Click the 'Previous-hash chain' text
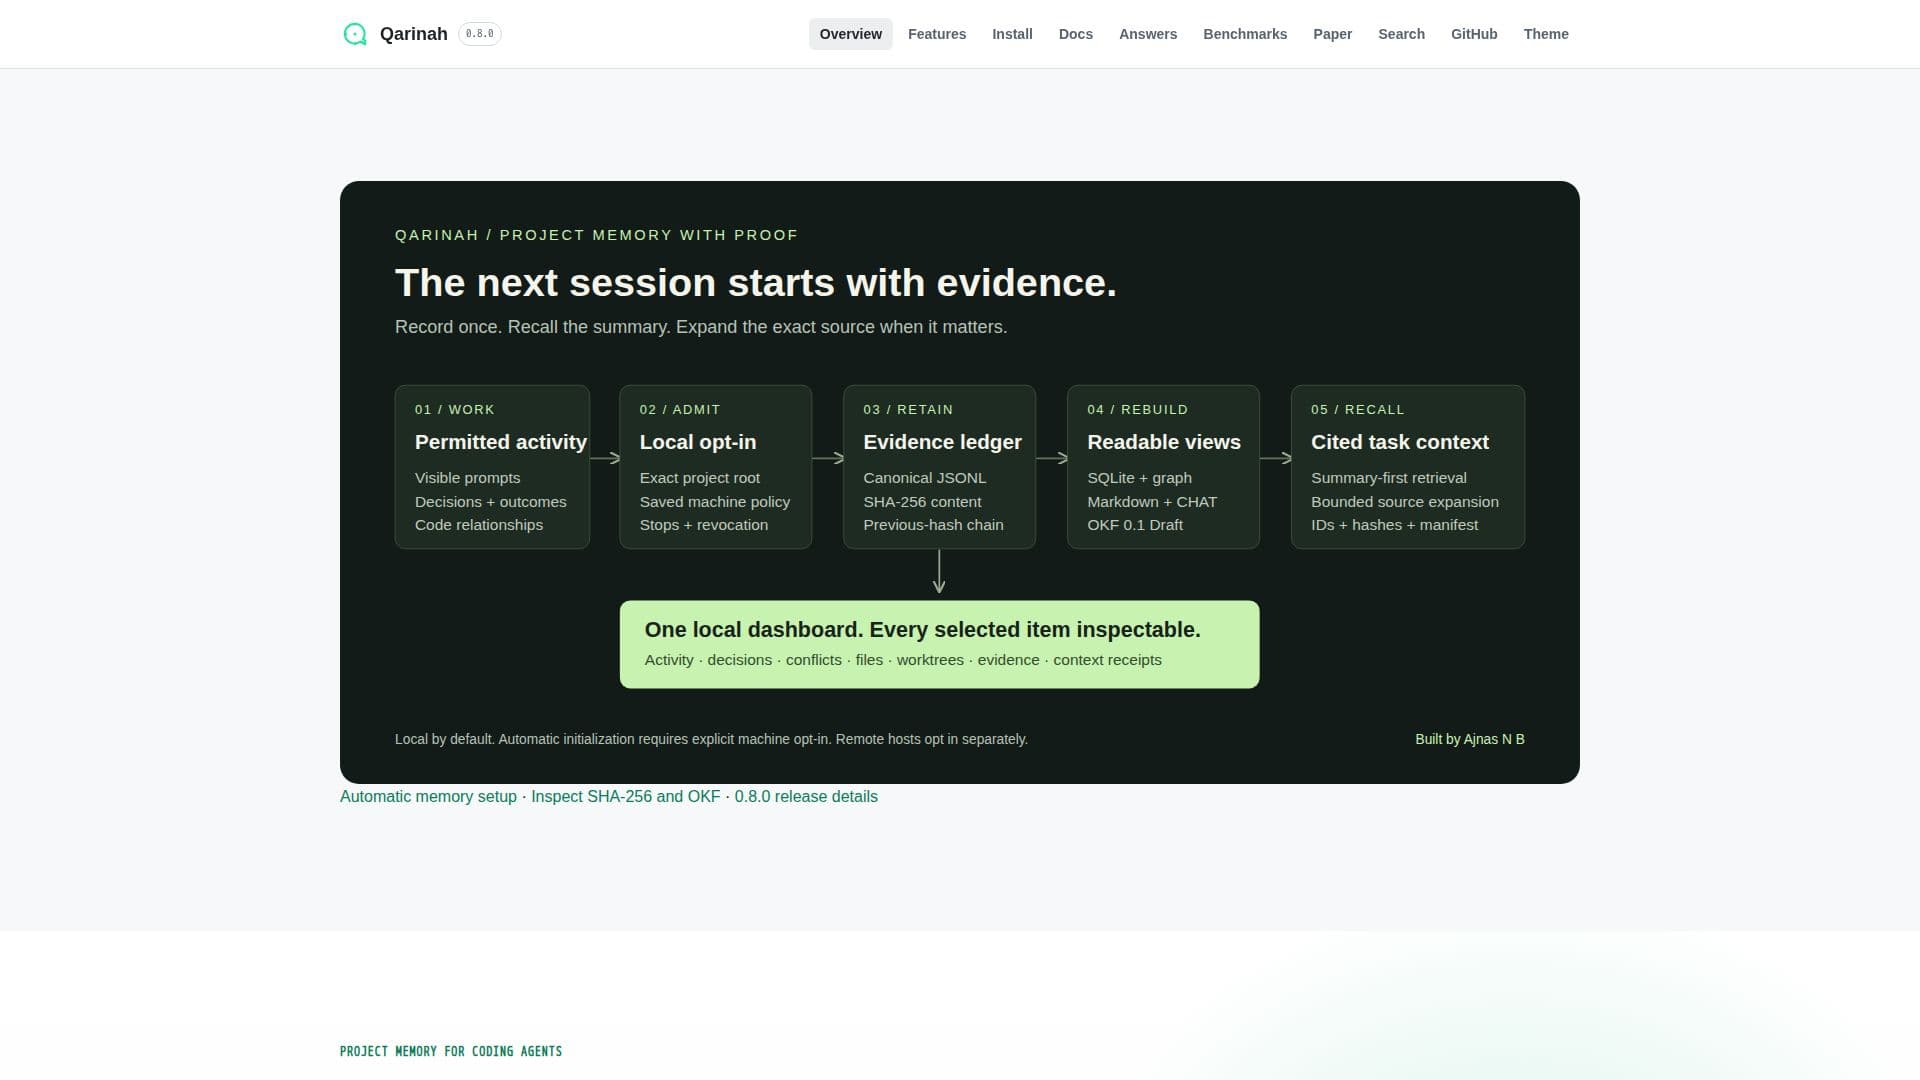Viewport: 1920px width, 1080px height. [x=933, y=525]
